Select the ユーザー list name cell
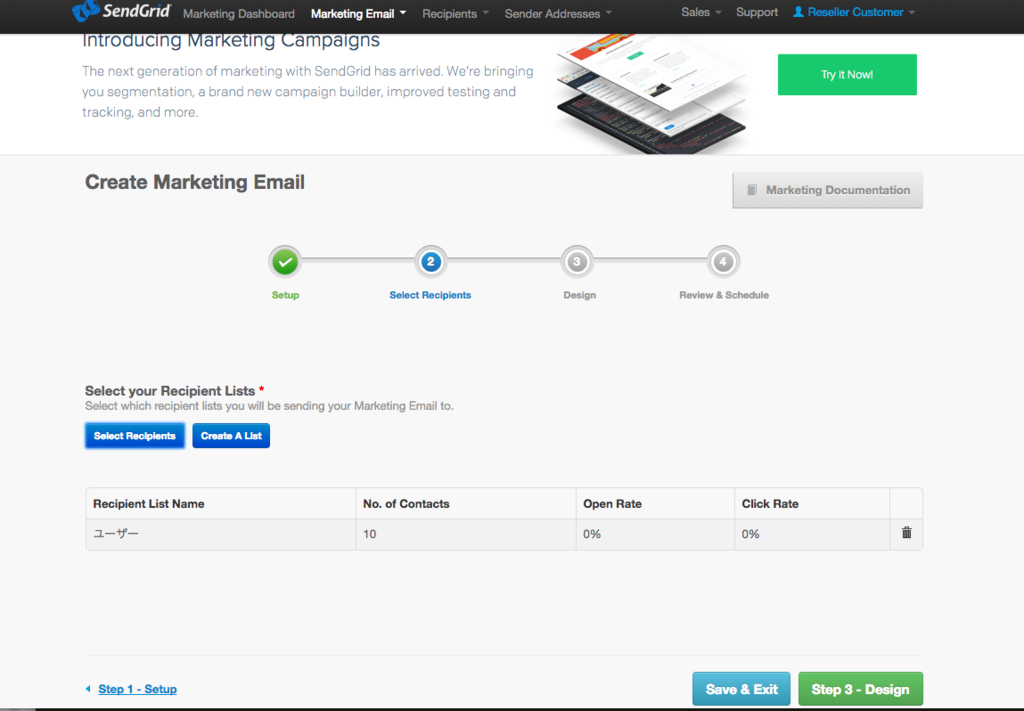1024x711 pixels. [x=221, y=534]
